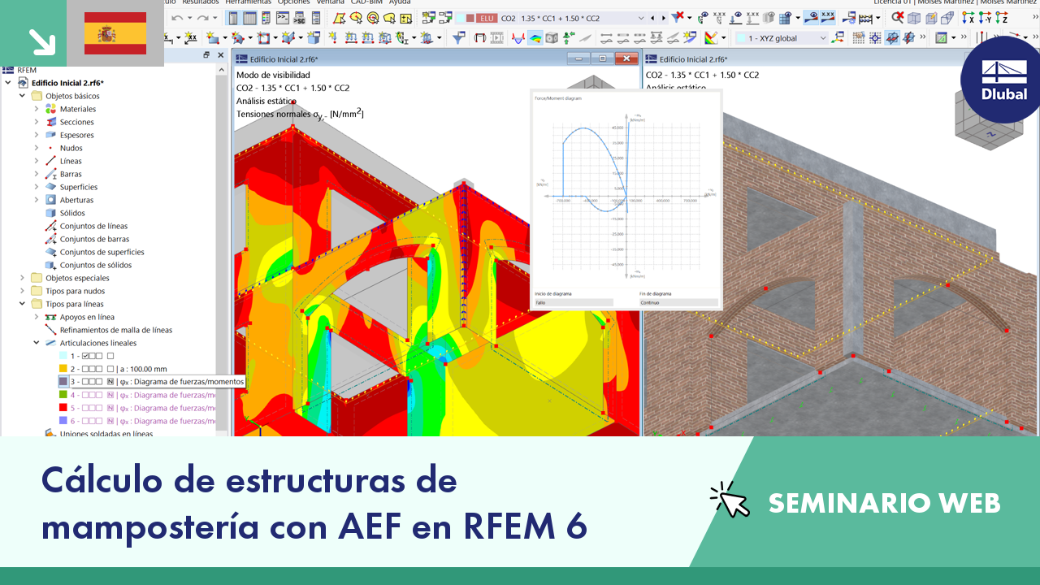Select the view in Z direction axis icon
This screenshot has width=1040, height=585.
pos(1002,19)
